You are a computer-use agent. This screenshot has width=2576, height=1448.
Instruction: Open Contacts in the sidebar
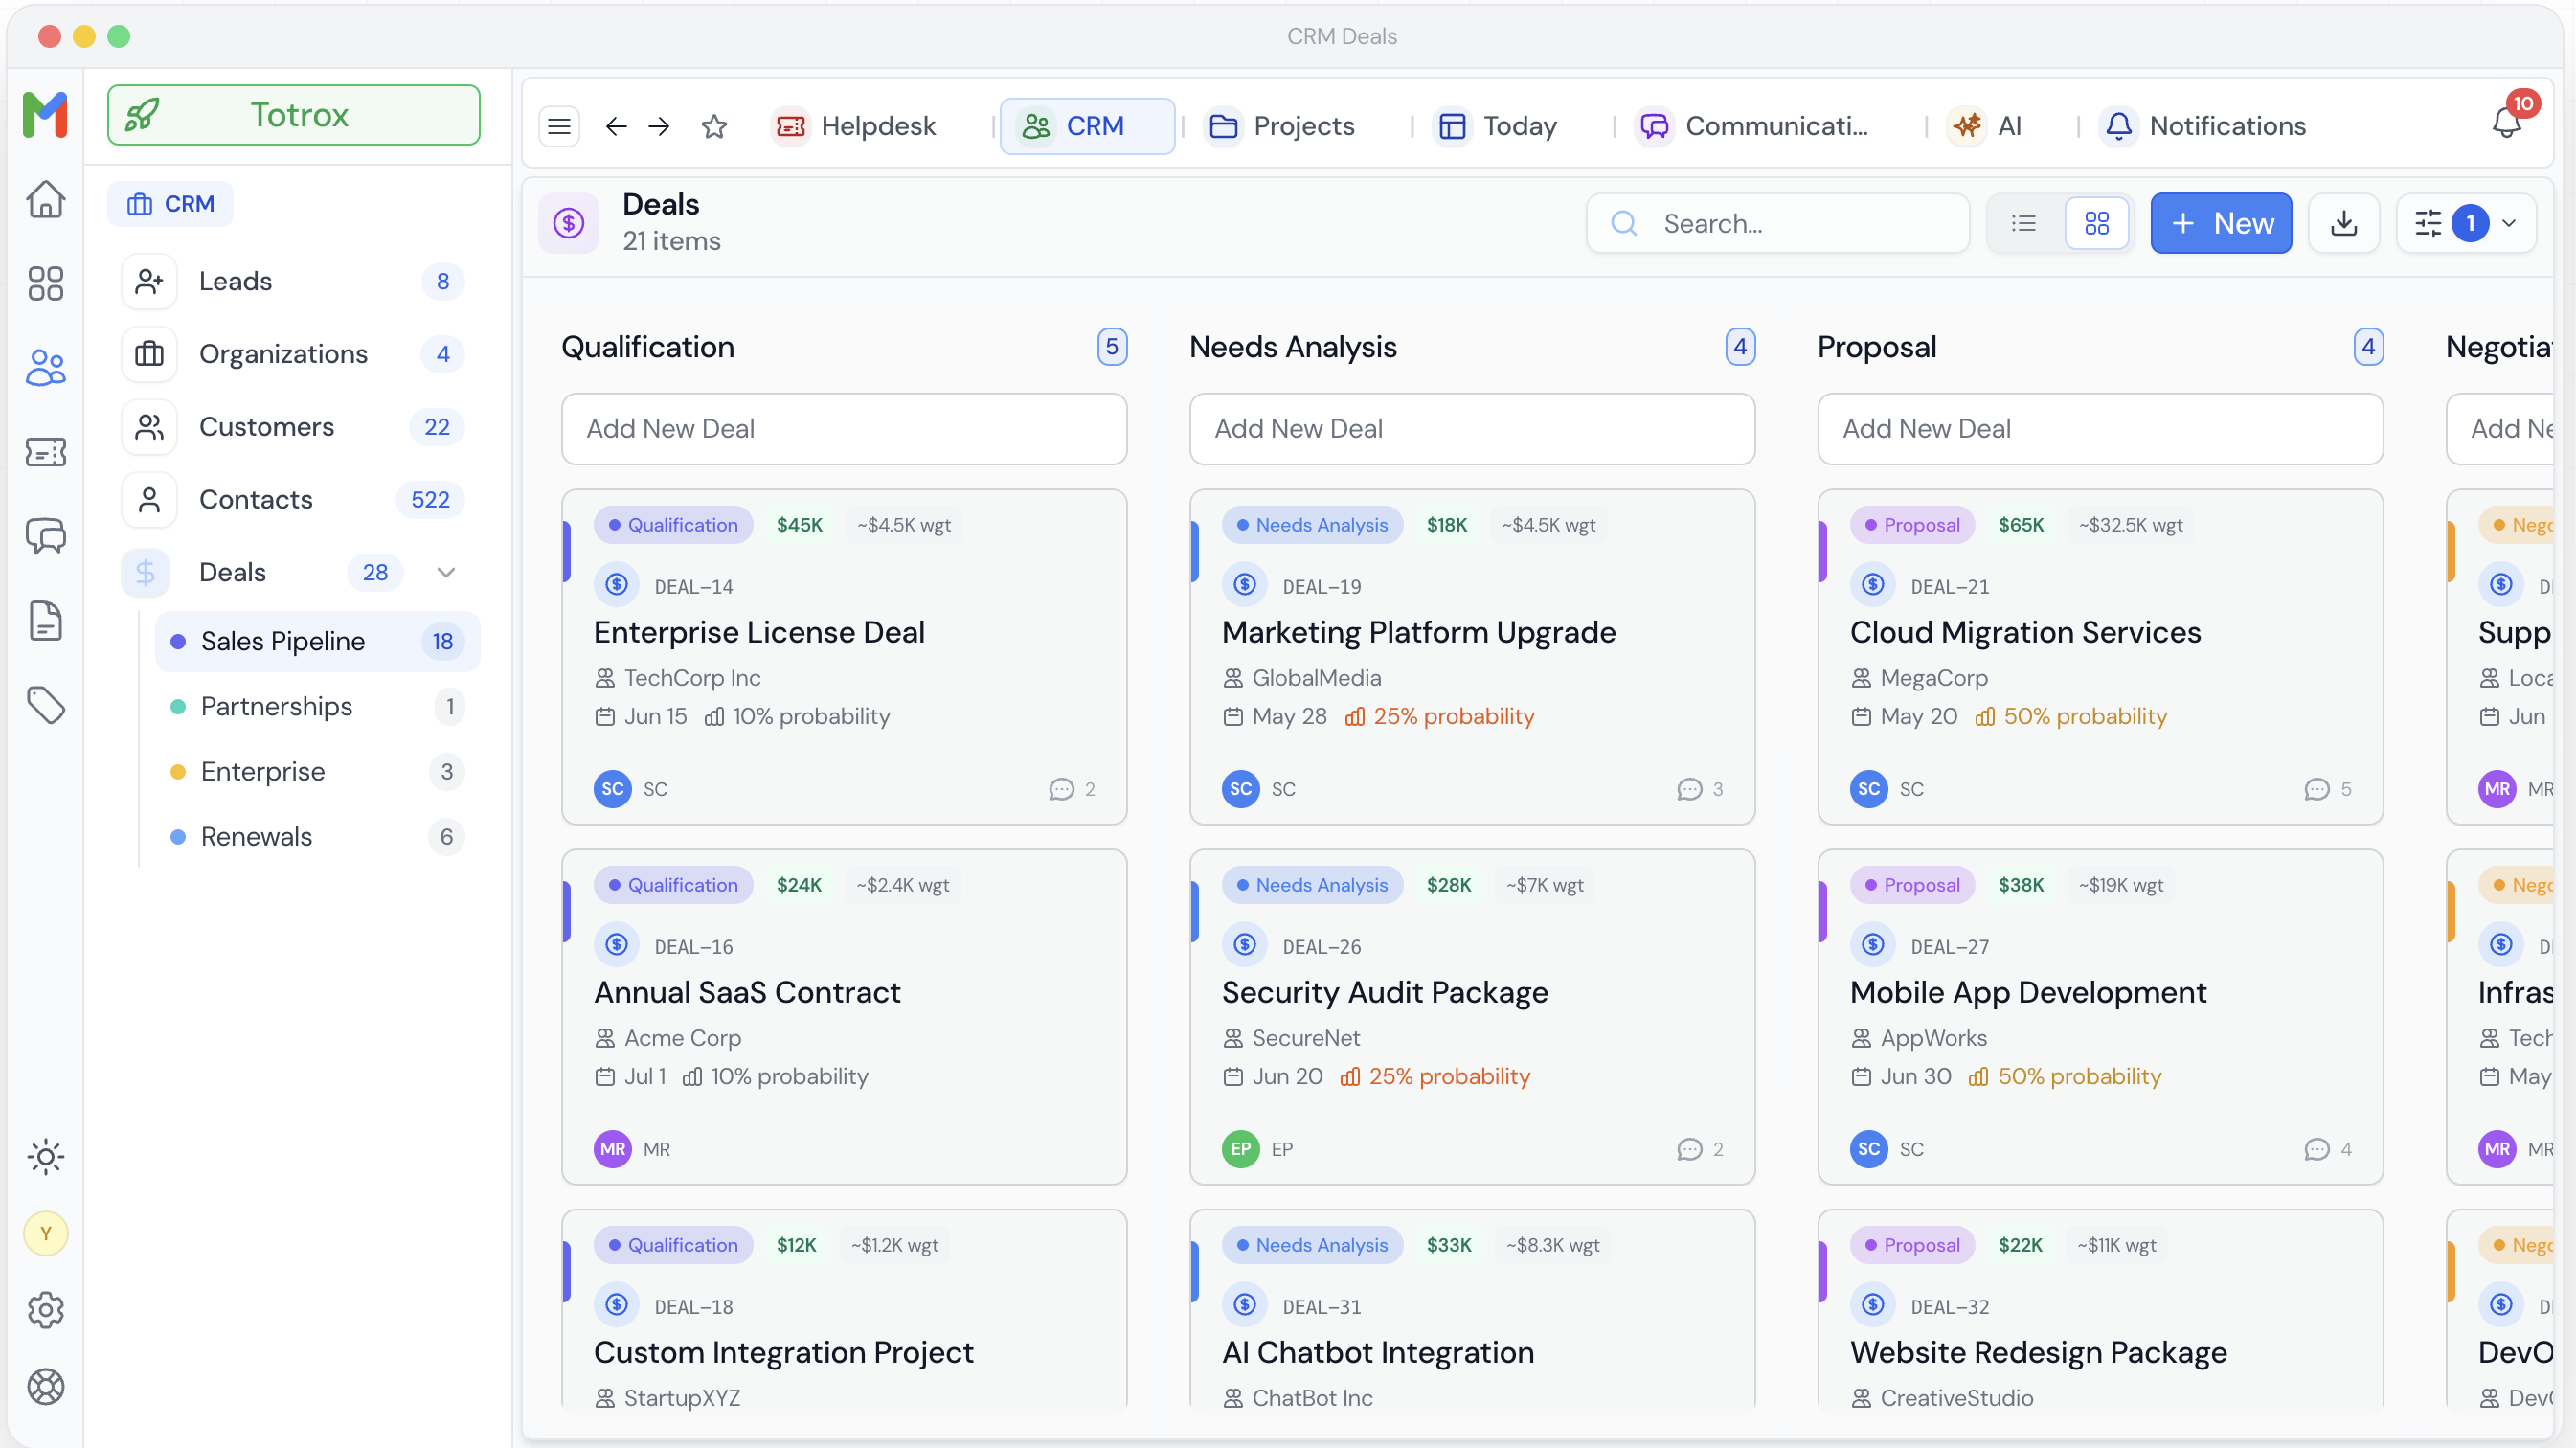coord(293,500)
